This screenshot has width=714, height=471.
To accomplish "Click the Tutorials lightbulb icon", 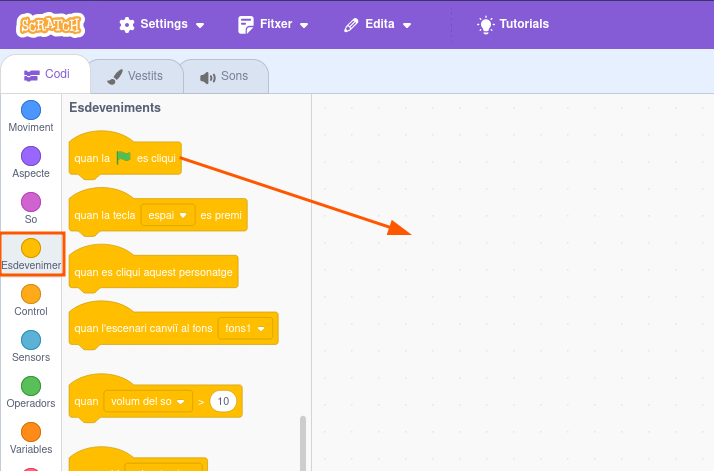I will [x=485, y=25].
